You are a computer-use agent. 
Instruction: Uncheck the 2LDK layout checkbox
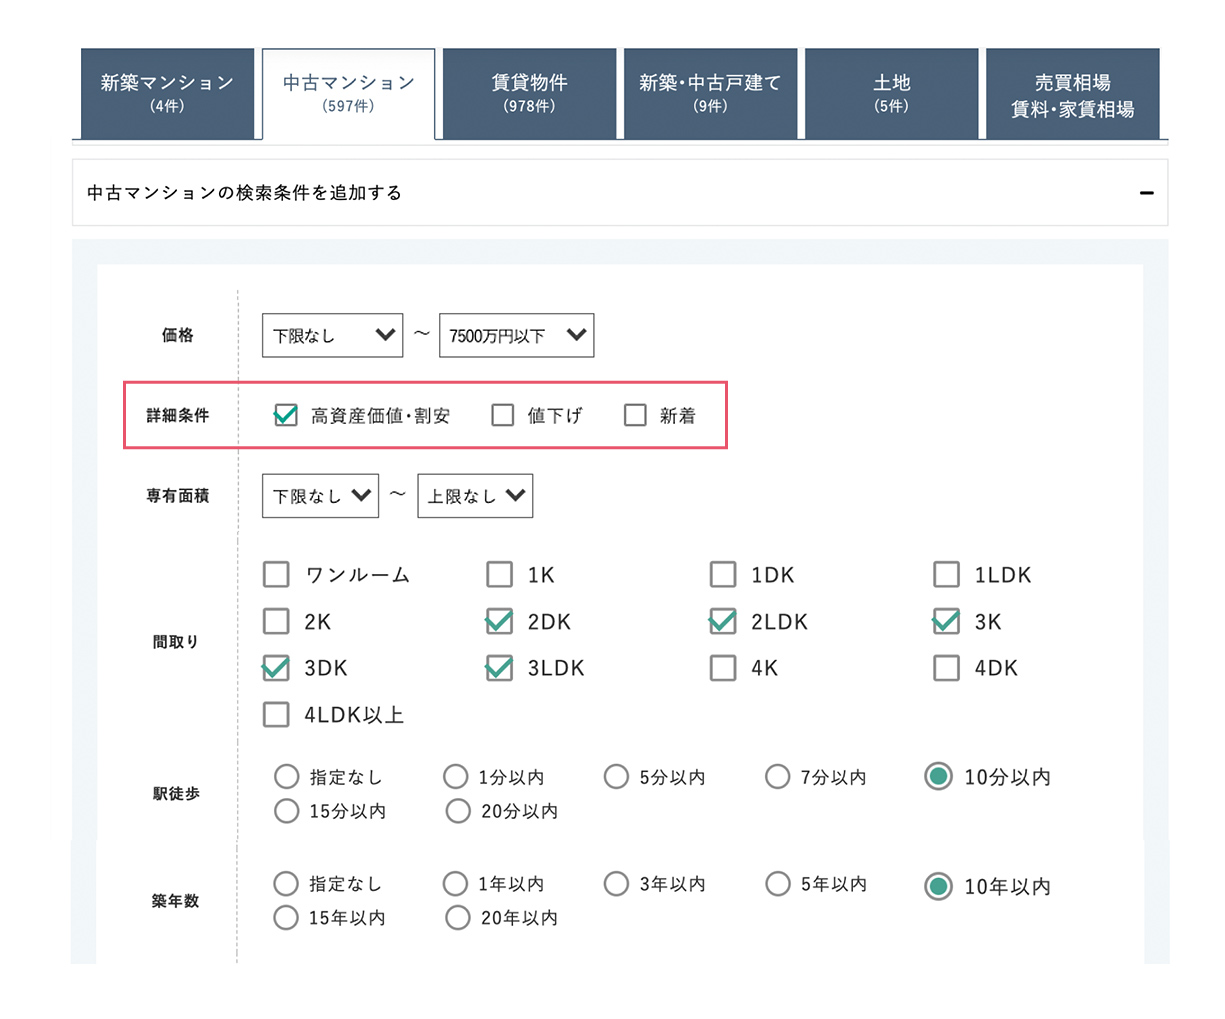(723, 622)
